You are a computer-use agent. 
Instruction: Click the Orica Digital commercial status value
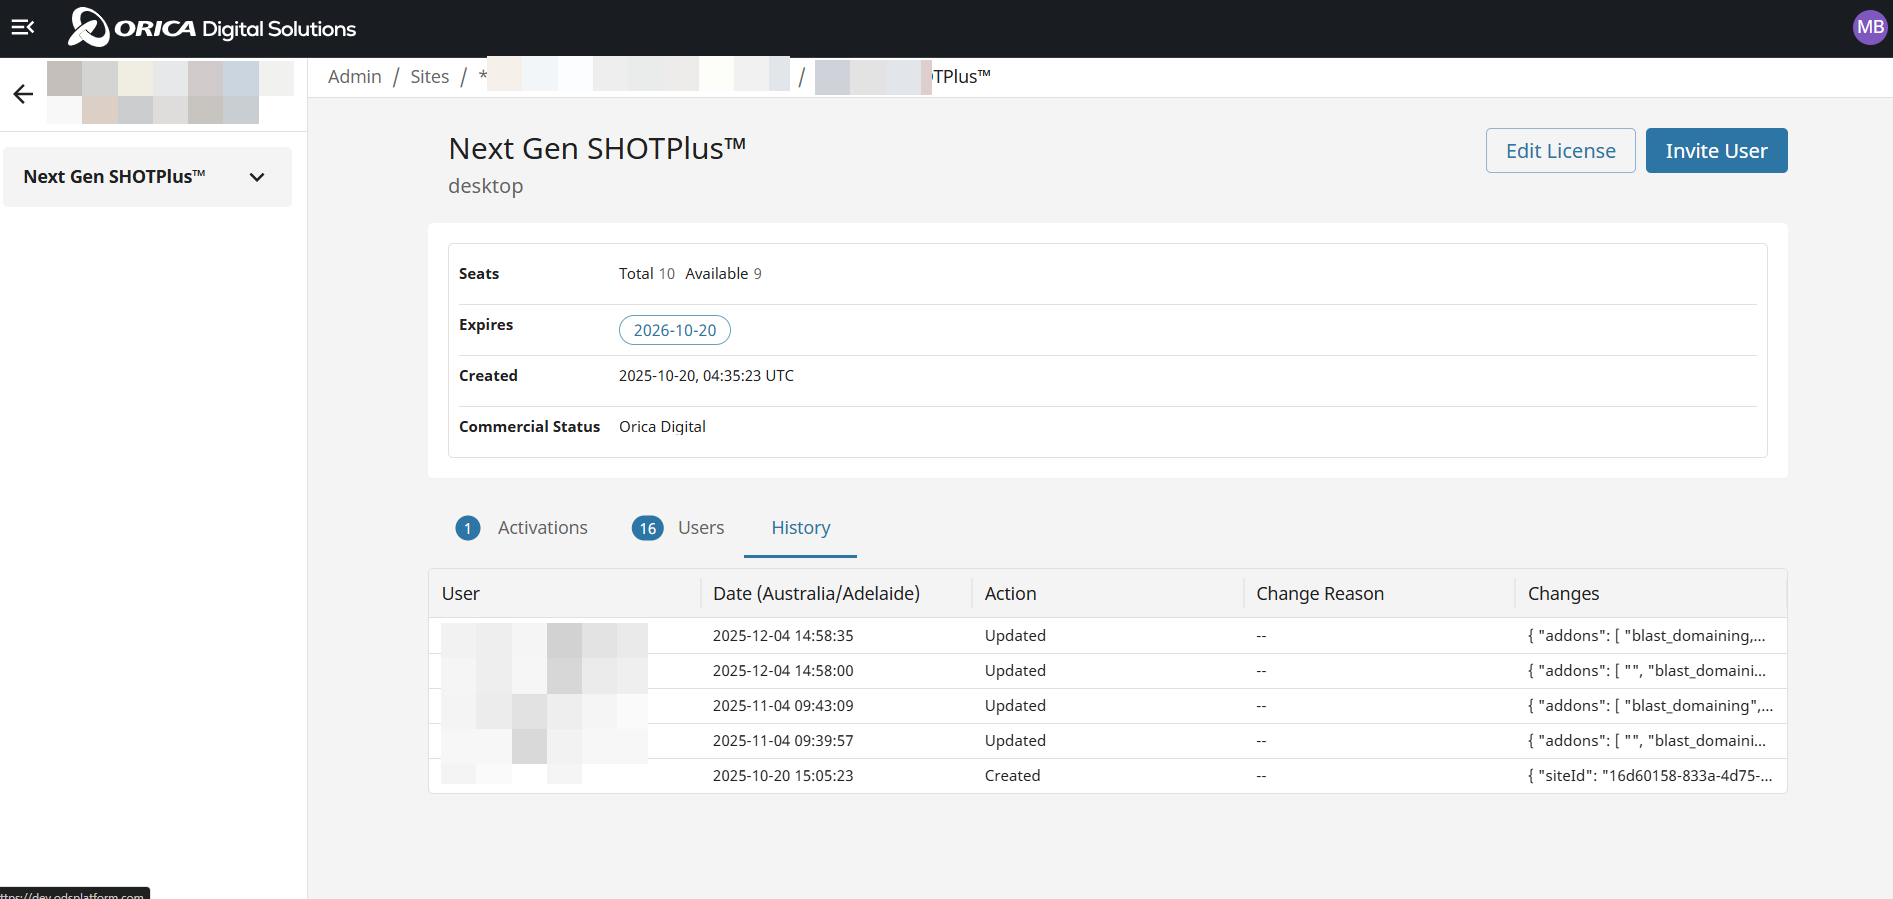(662, 427)
